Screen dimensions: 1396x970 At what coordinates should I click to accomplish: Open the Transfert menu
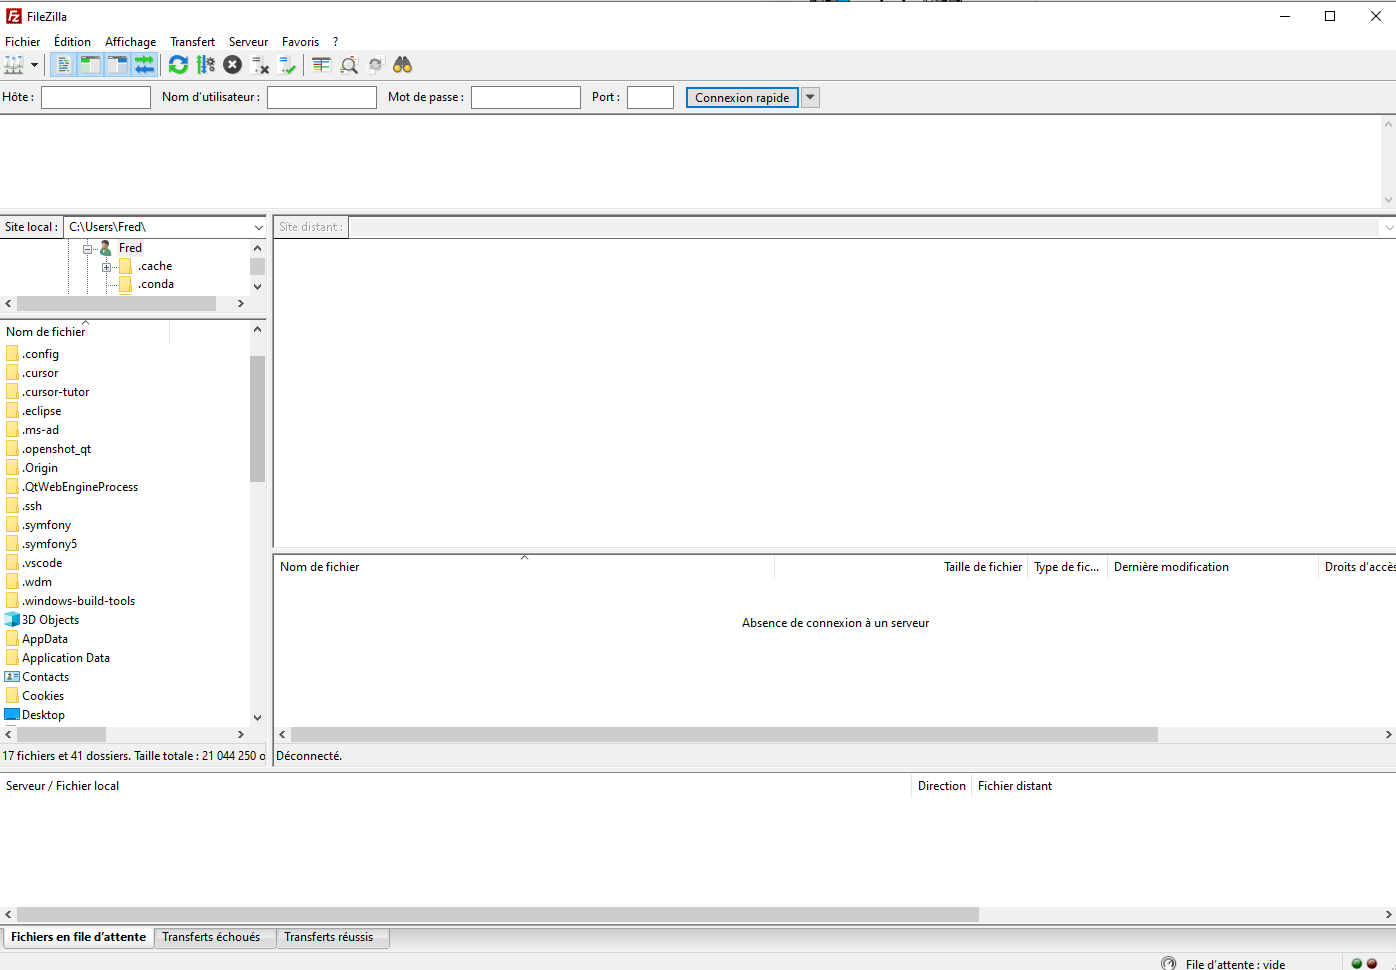192,42
